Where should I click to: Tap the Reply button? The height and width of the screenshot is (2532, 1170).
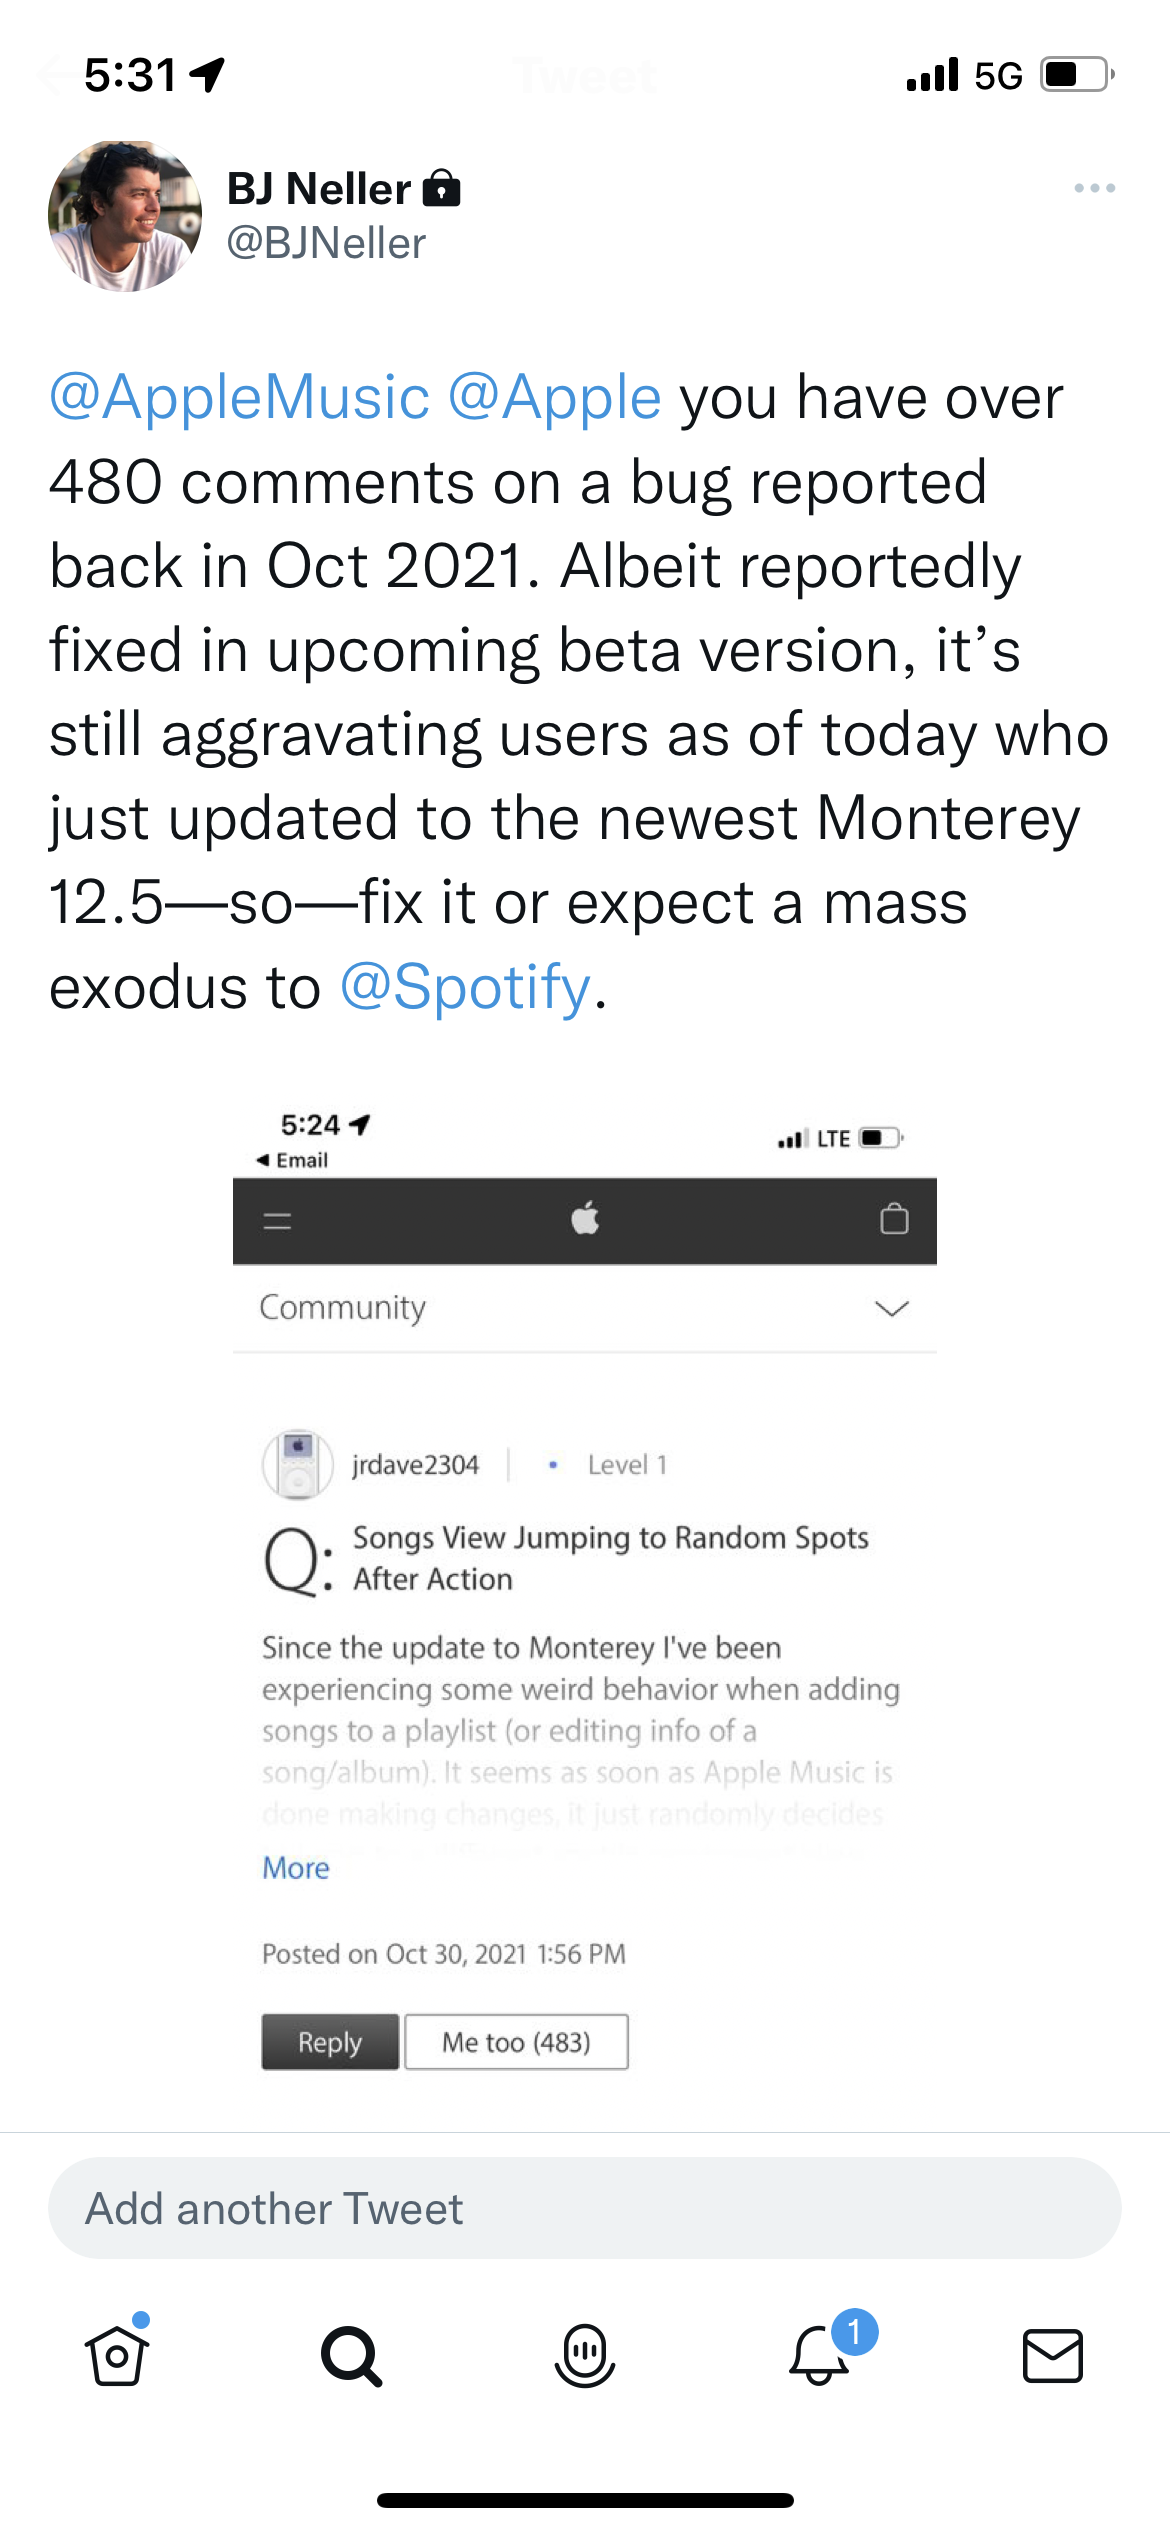[330, 2041]
